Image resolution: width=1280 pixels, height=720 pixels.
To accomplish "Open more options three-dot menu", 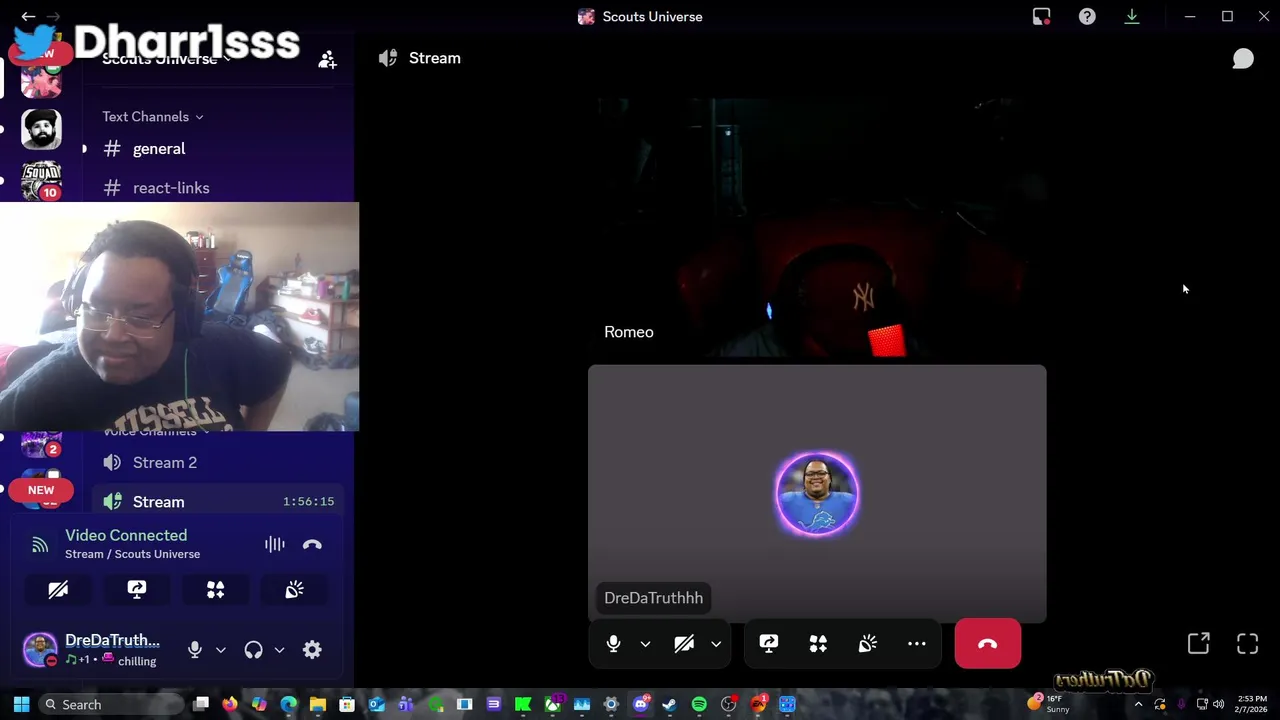I will pyautogui.click(x=916, y=644).
